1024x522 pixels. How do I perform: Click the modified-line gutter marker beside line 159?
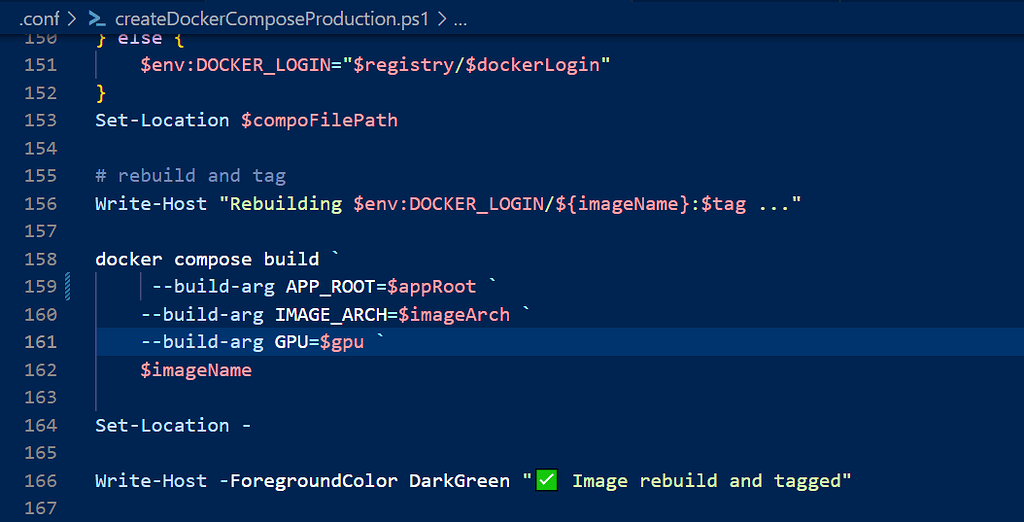tap(68, 287)
